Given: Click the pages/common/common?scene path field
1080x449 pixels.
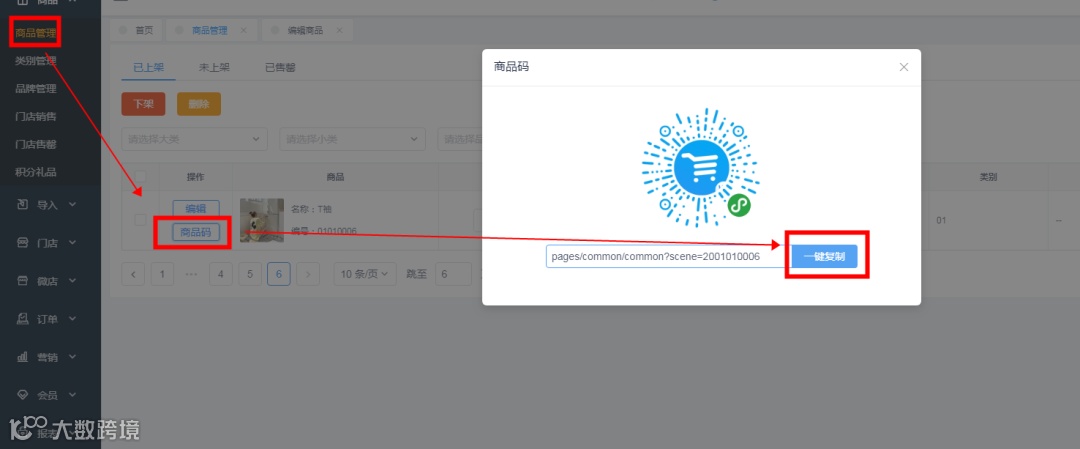Looking at the screenshot, I should 669,256.
